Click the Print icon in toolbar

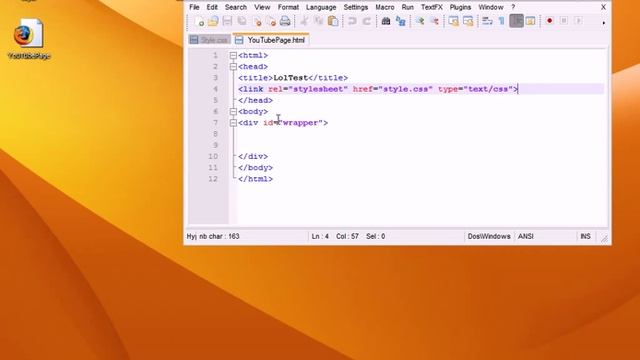click(x=285, y=21)
